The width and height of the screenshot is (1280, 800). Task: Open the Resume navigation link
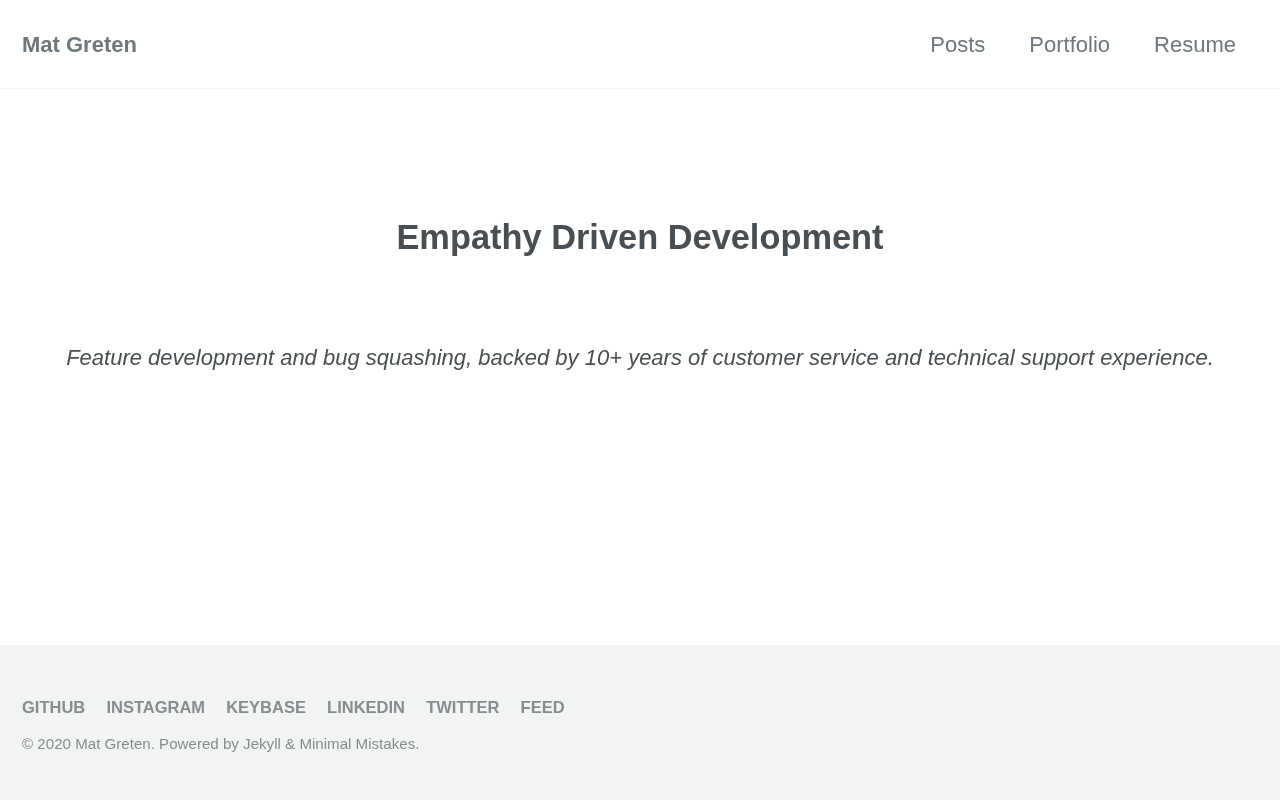pyautogui.click(x=1194, y=45)
